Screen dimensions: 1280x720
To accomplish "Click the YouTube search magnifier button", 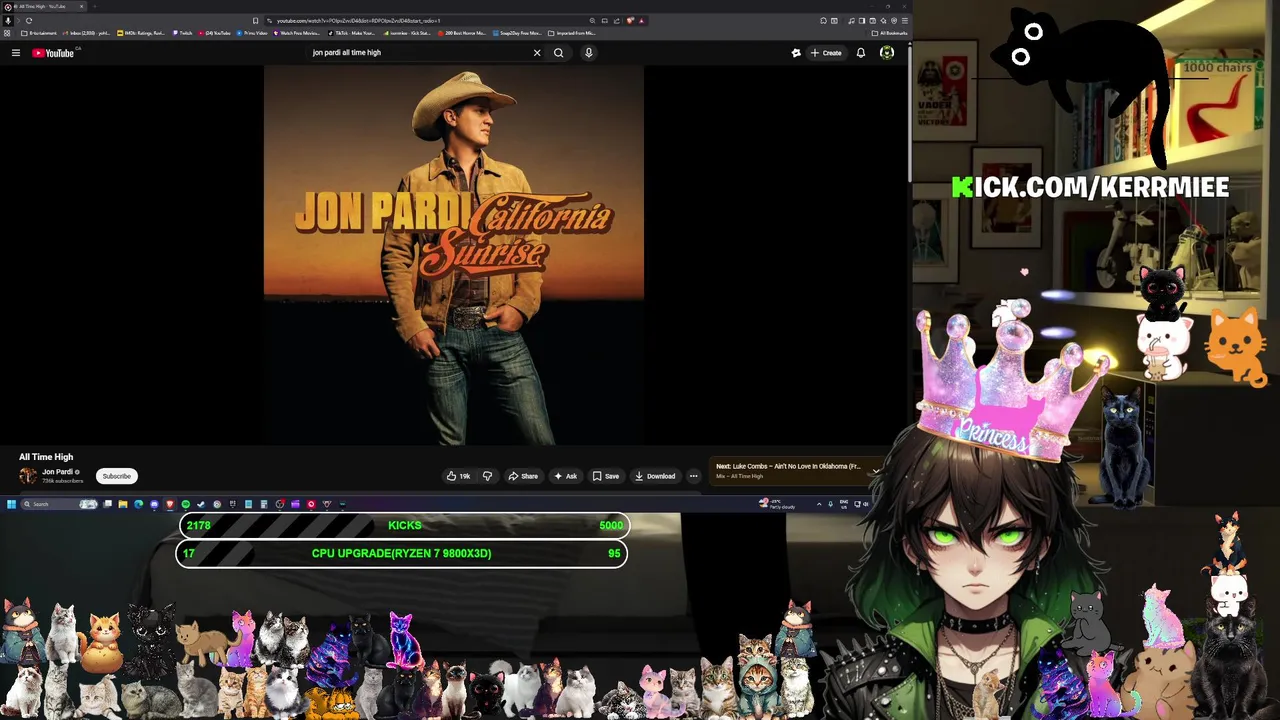I will coord(559,53).
